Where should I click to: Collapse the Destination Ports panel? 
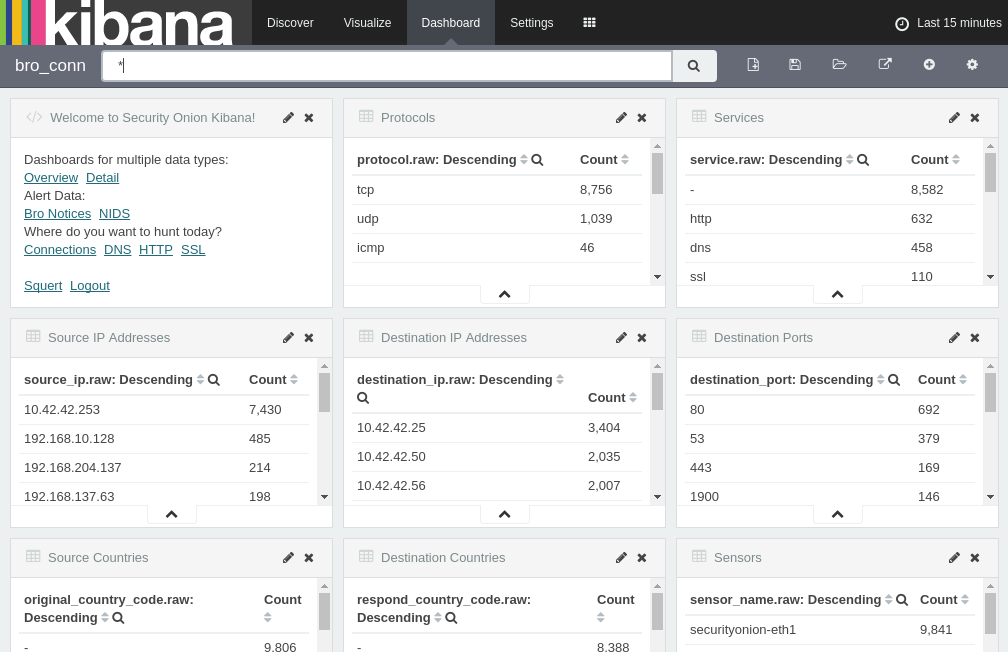[x=837, y=513]
